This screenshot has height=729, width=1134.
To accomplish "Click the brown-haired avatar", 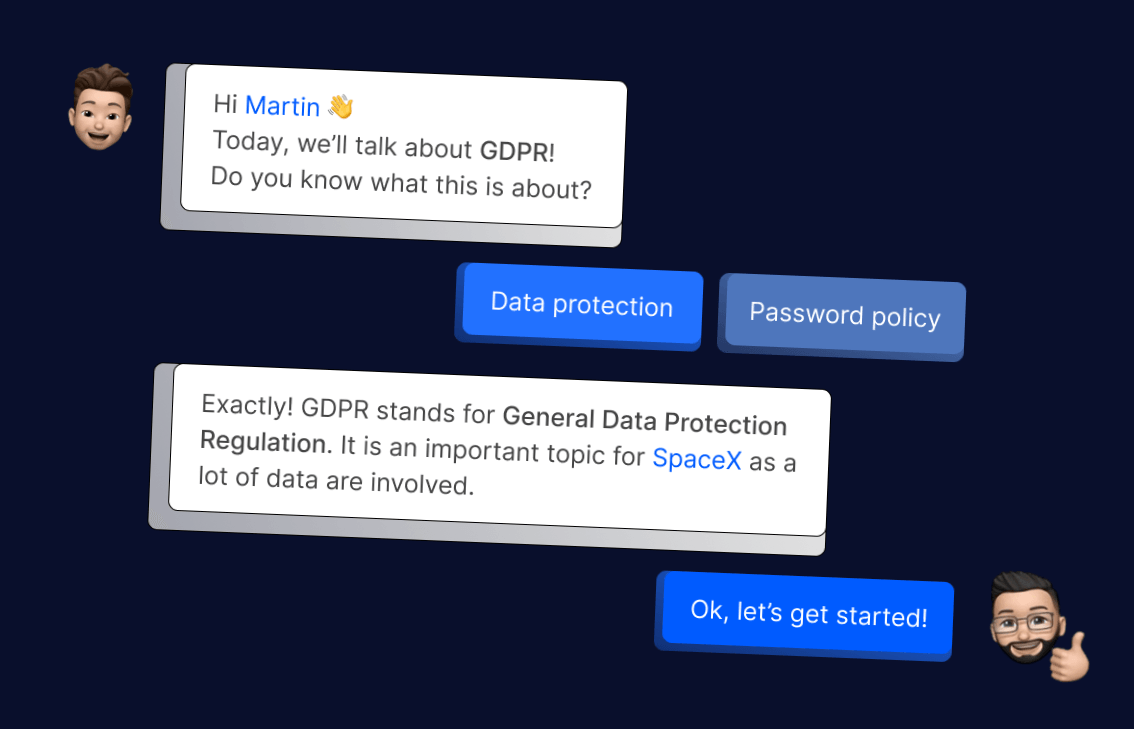I will click(x=100, y=108).
